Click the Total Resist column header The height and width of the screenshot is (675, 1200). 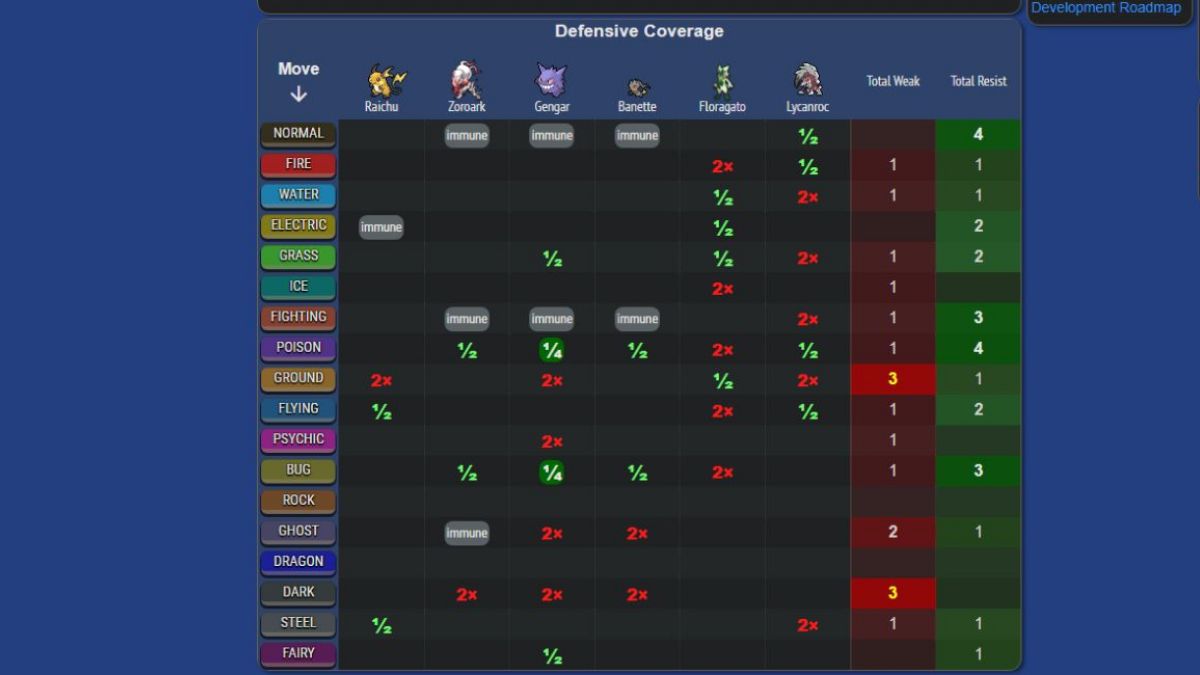(x=978, y=81)
